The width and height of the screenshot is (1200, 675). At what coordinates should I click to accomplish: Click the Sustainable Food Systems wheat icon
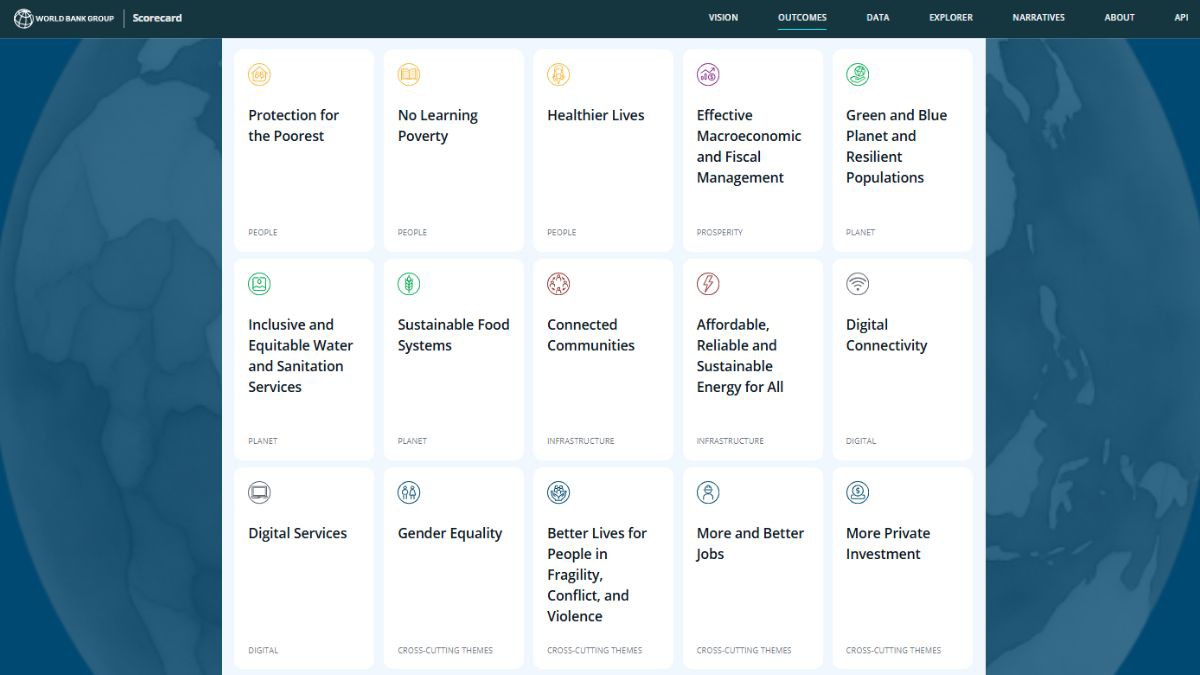coord(409,284)
